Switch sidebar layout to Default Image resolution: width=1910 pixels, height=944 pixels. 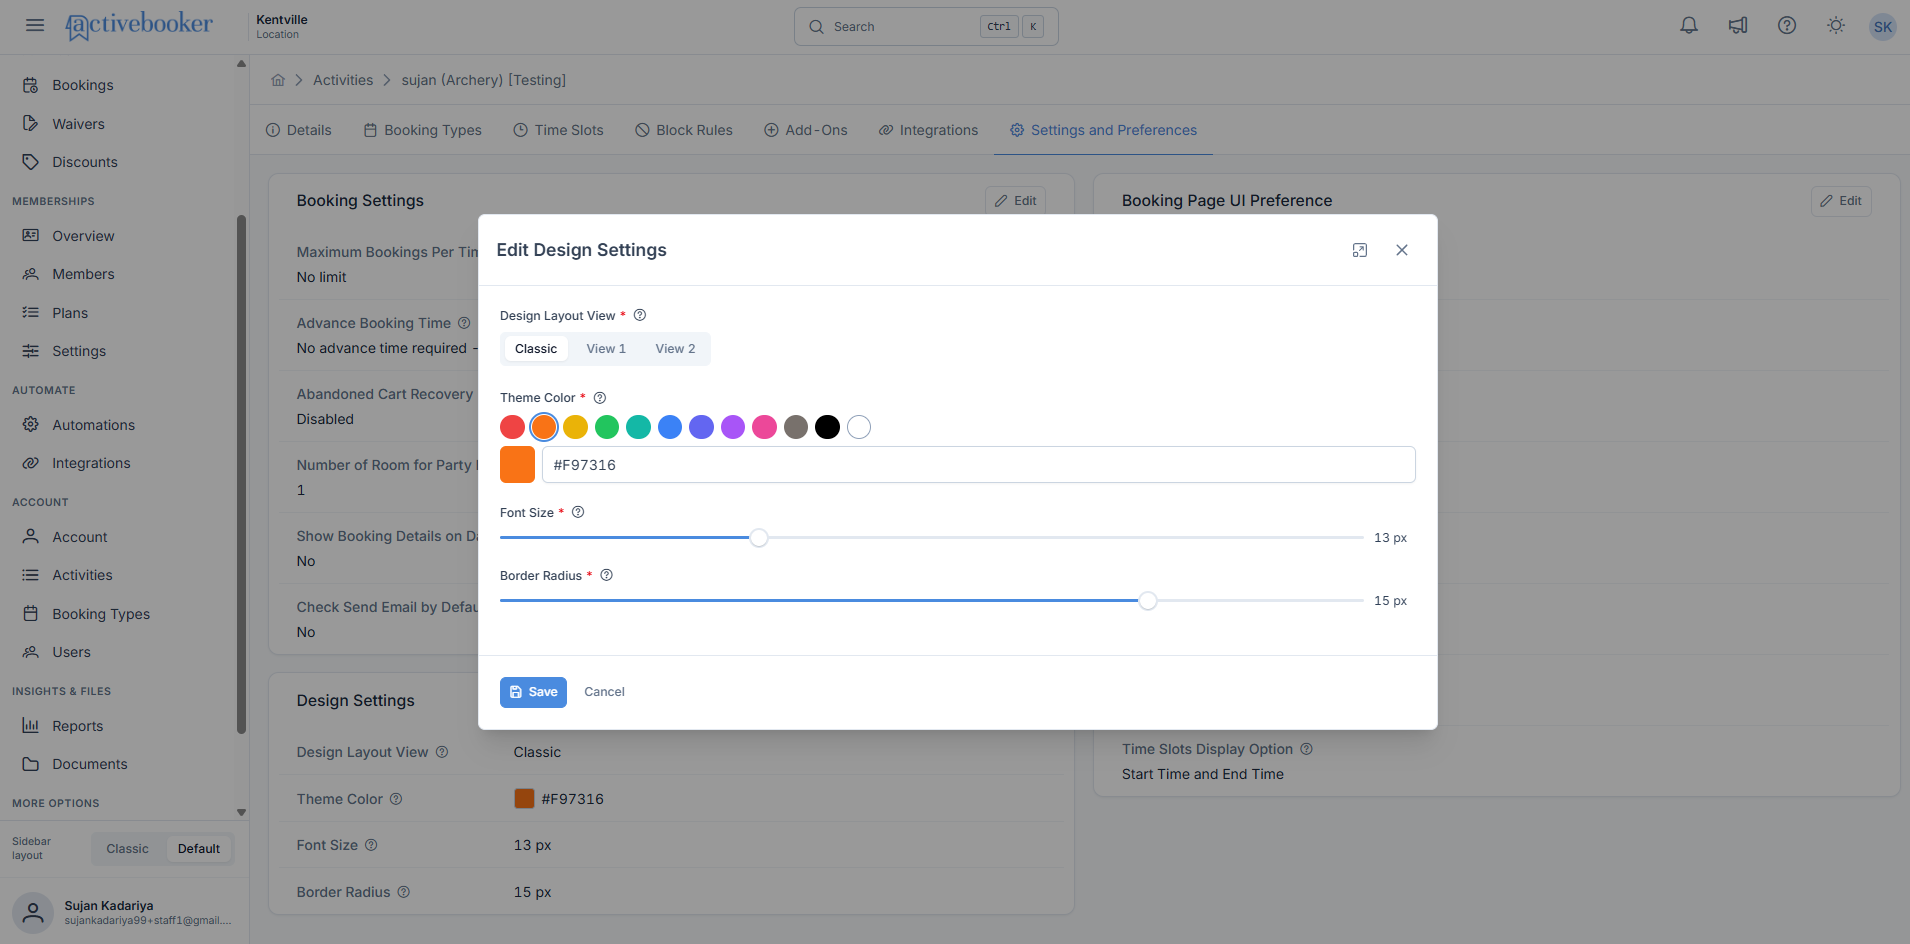199,849
